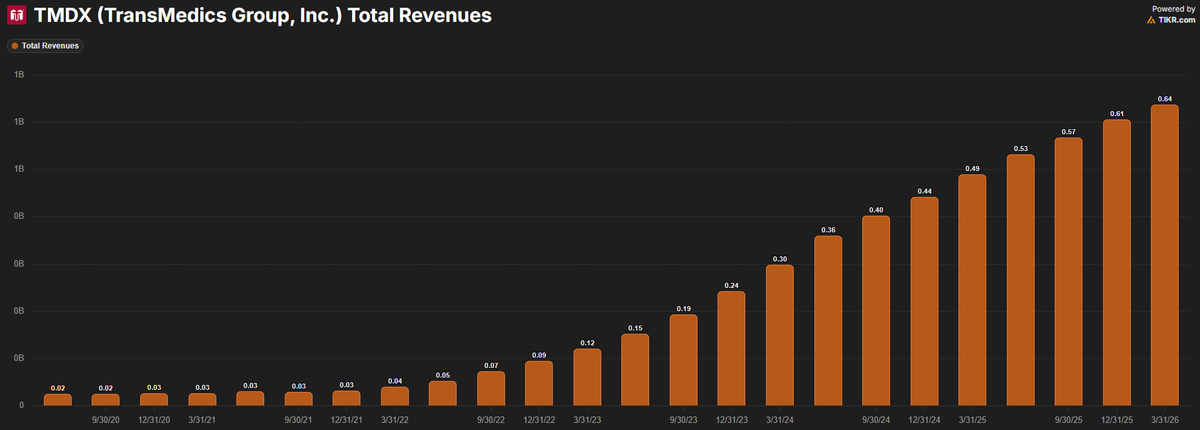1200x430 pixels.
Task: Click the 9/30/22 axis date
Action: [491, 421]
